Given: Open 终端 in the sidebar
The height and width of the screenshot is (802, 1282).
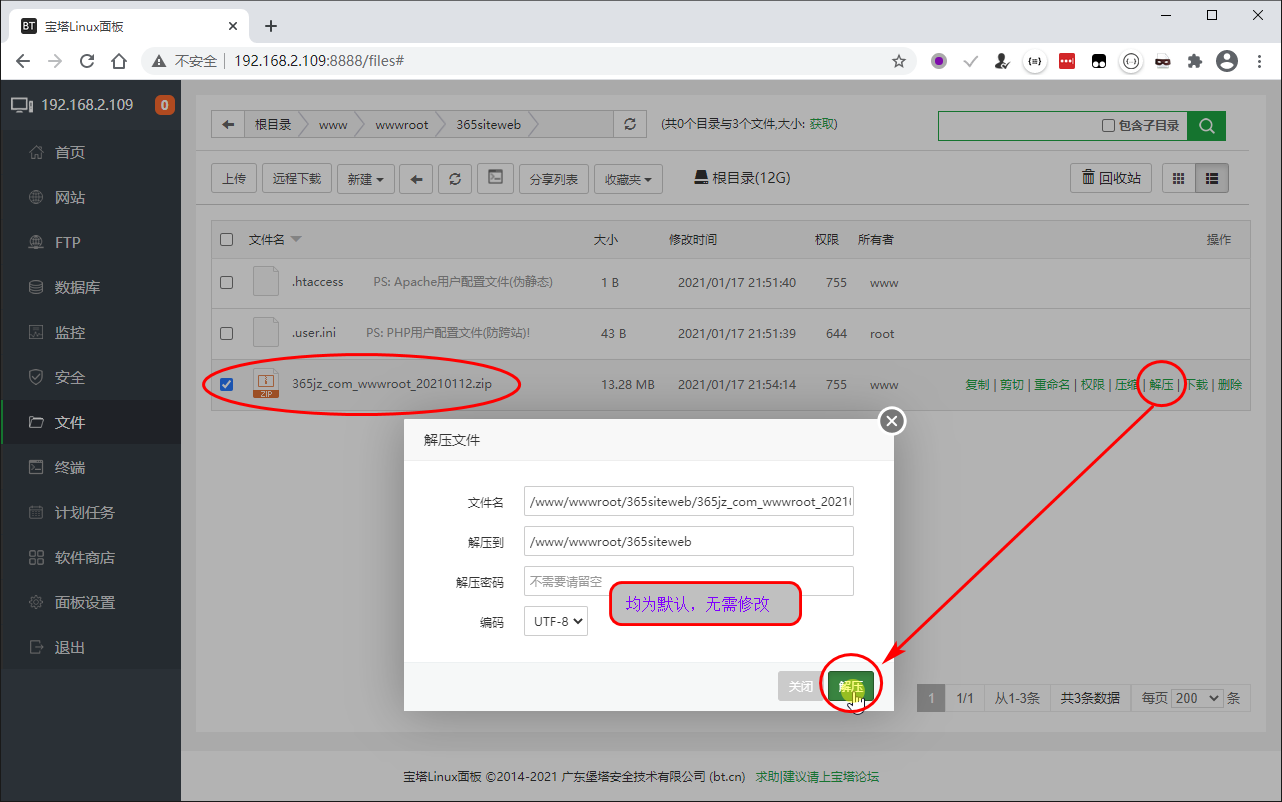Looking at the screenshot, I should coord(70,468).
